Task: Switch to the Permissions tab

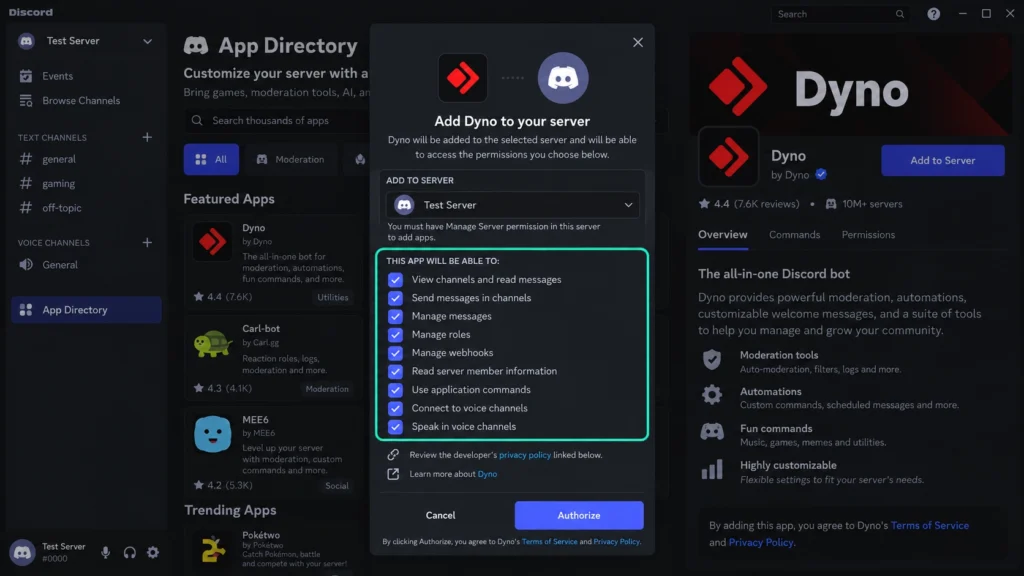Action: [x=868, y=234]
